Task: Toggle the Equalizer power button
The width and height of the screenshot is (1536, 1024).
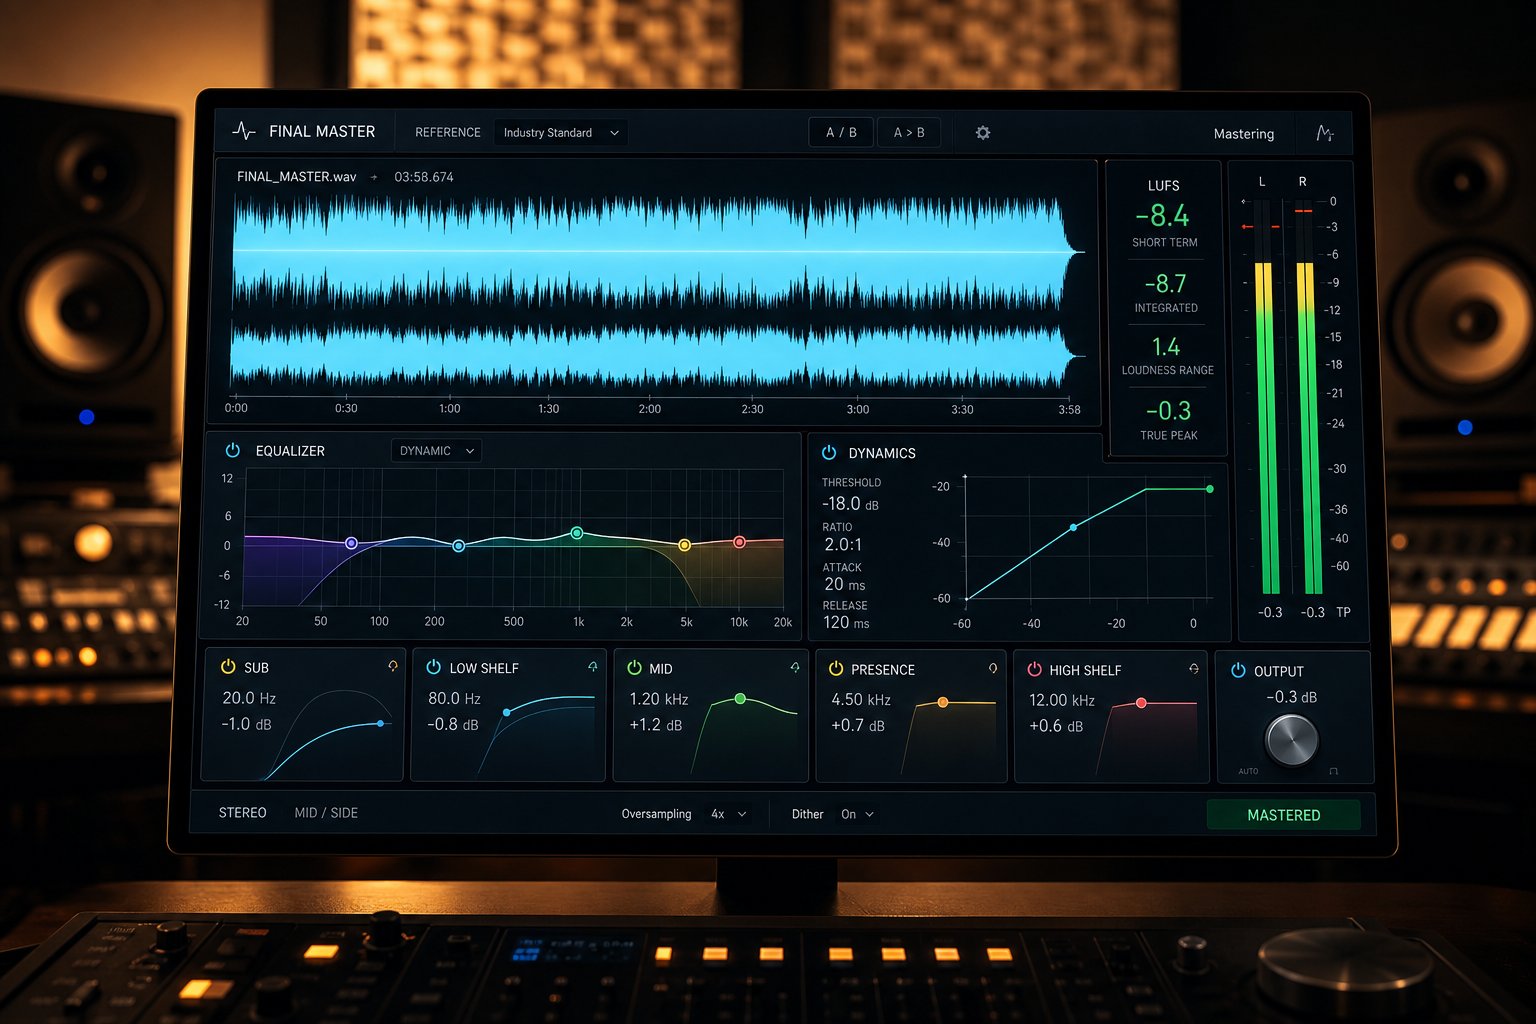Action: [x=233, y=450]
